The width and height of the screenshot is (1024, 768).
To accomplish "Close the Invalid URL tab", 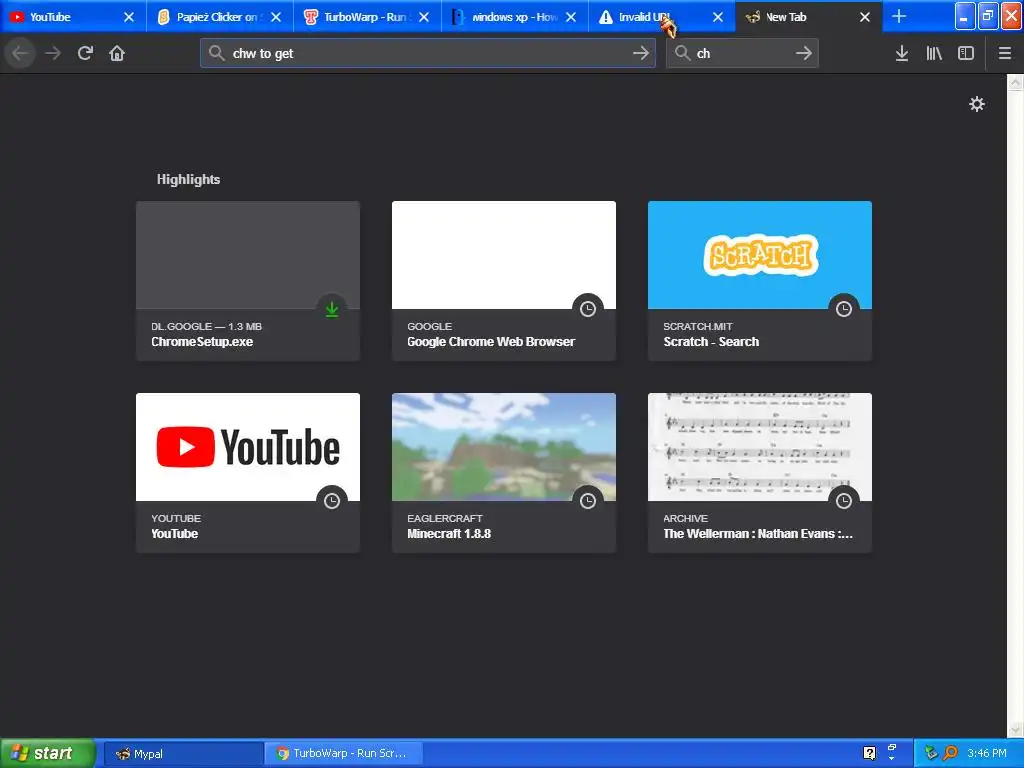I will [x=718, y=17].
